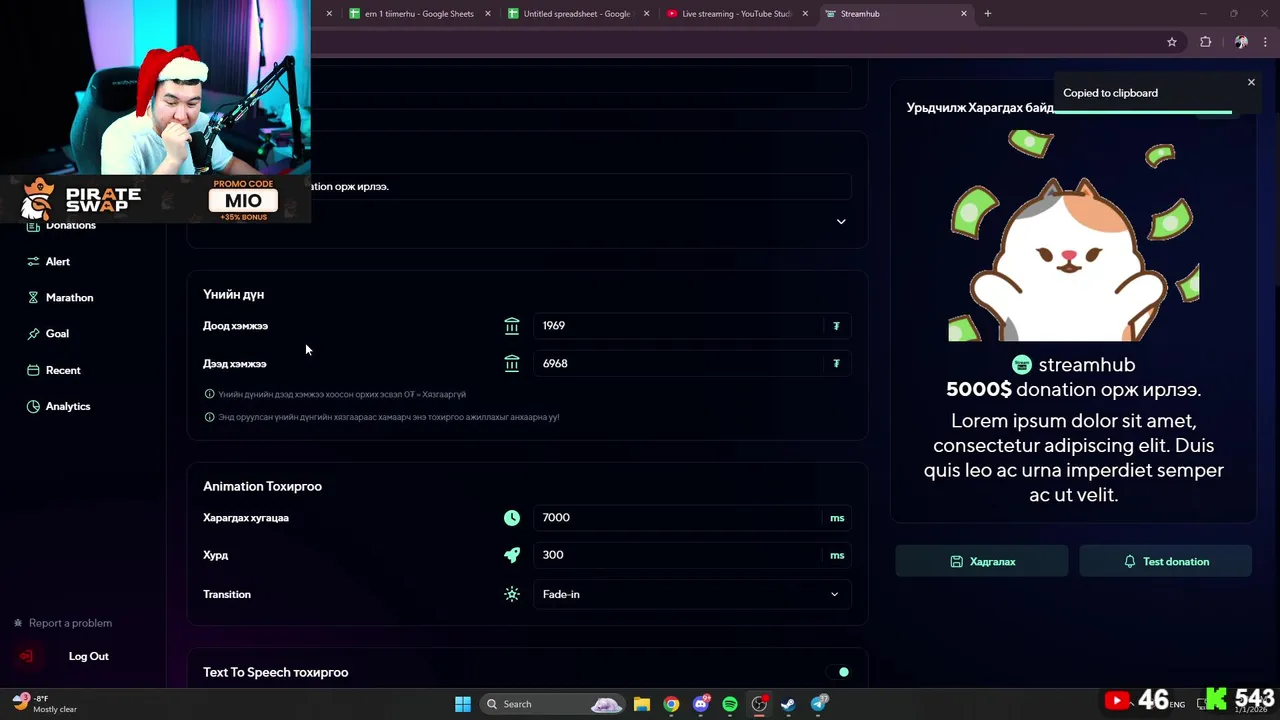Click the rocket icon for speed
The image size is (1280, 720).
pos(512,555)
